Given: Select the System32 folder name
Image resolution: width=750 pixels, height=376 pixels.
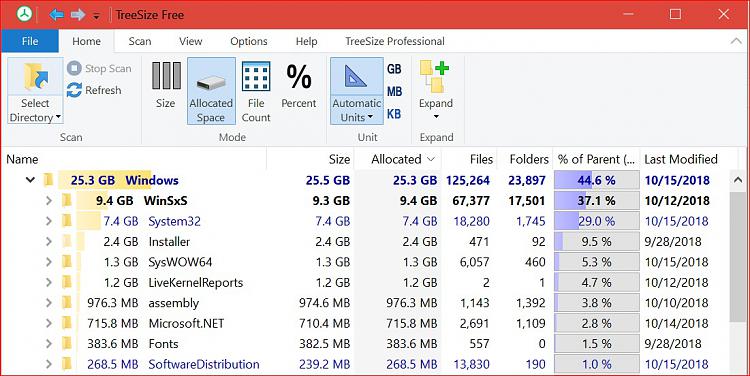Looking at the screenshot, I should [x=174, y=221].
